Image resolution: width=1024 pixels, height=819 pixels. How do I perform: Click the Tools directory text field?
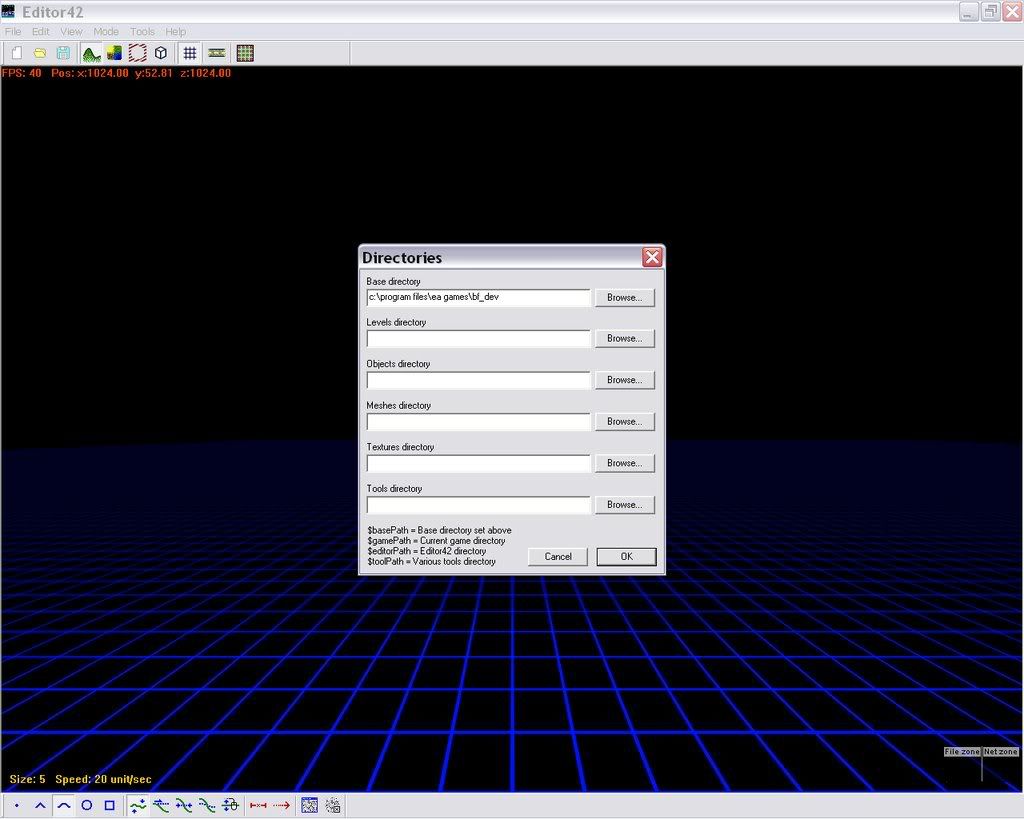tap(478, 505)
